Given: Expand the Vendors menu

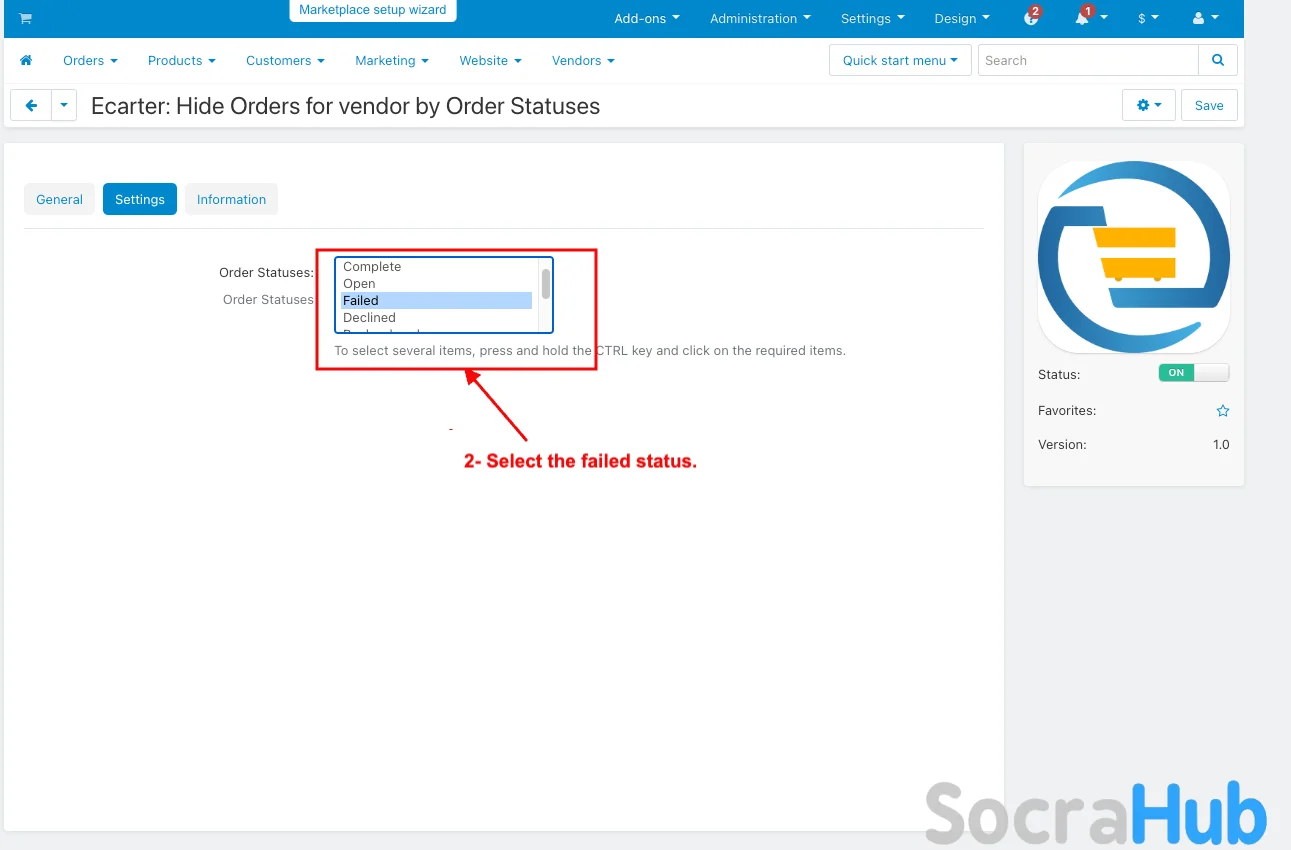Looking at the screenshot, I should 583,60.
